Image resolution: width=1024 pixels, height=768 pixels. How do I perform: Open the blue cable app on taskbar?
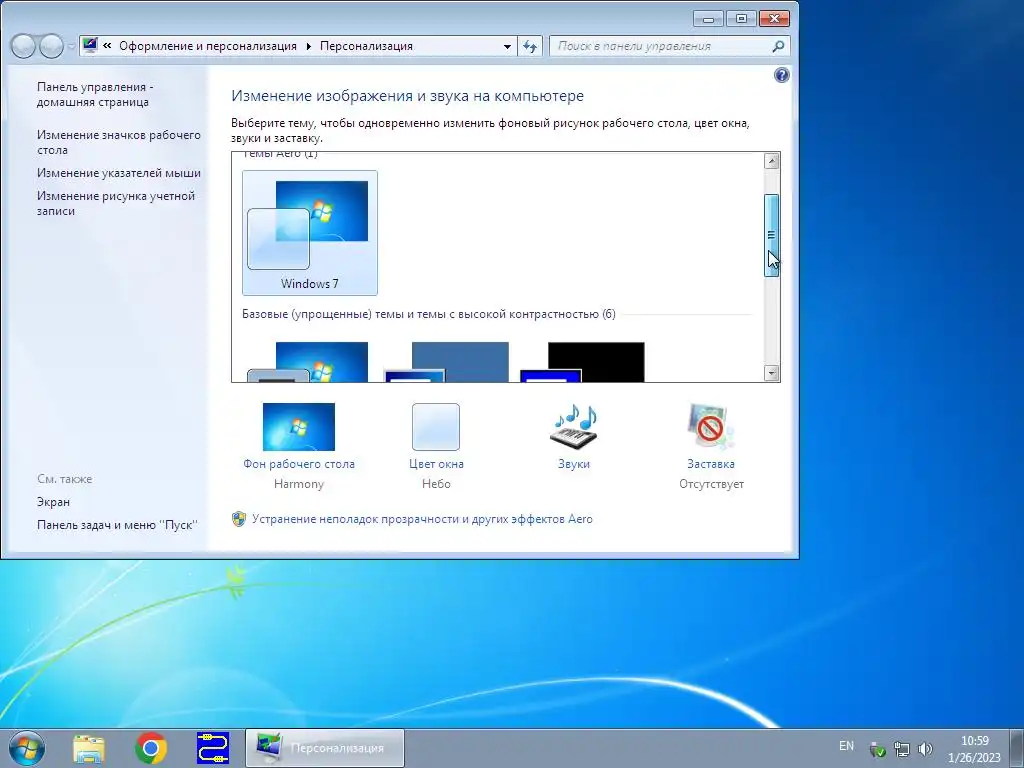coord(213,748)
